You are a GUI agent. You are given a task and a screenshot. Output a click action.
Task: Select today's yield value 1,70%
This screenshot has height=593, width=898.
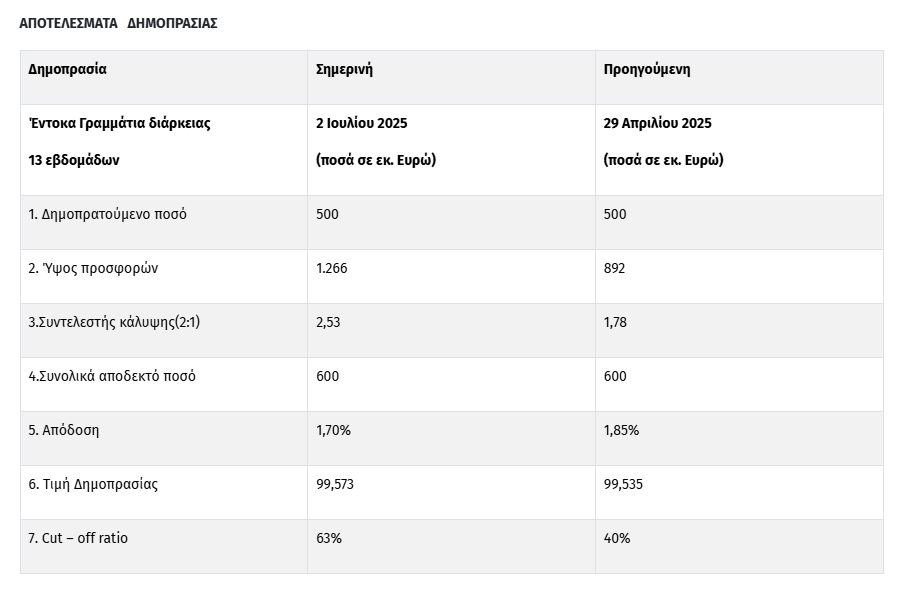(x=333, y=430)
